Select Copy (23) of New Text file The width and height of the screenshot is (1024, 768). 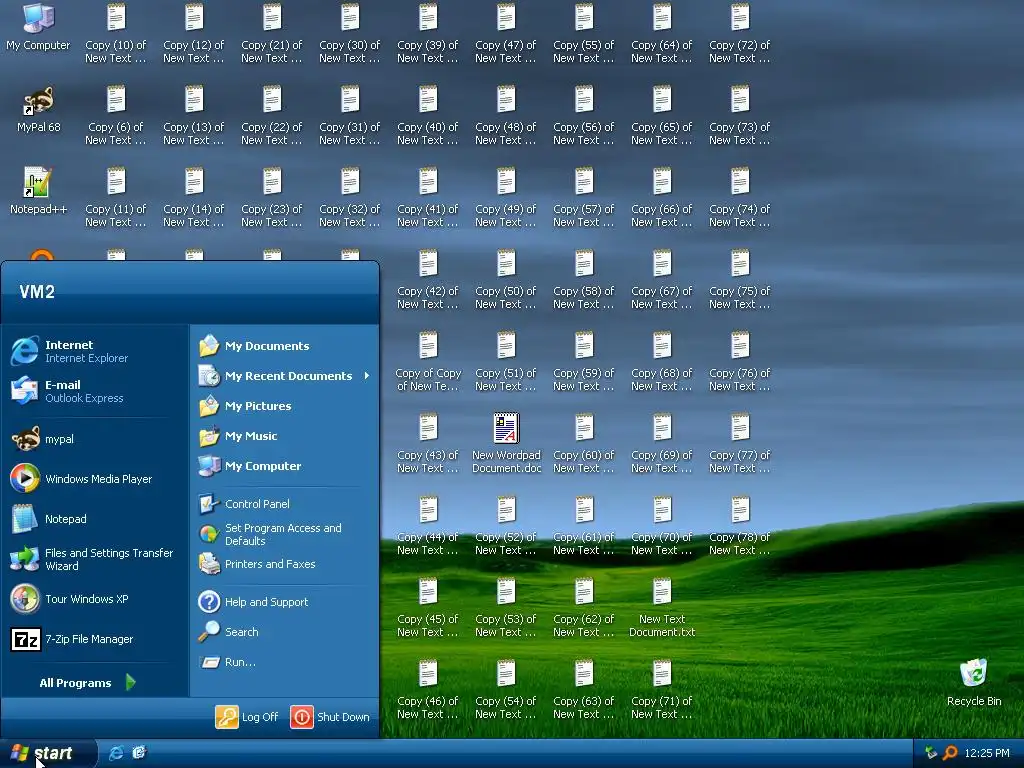pos(272,197)
